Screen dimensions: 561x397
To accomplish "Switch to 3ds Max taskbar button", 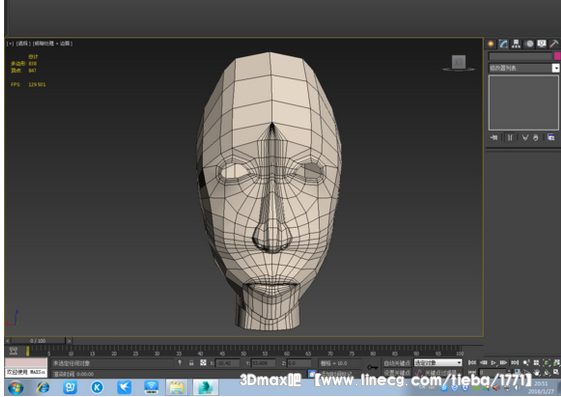I will pyautogui.click(x=205, y=388).
